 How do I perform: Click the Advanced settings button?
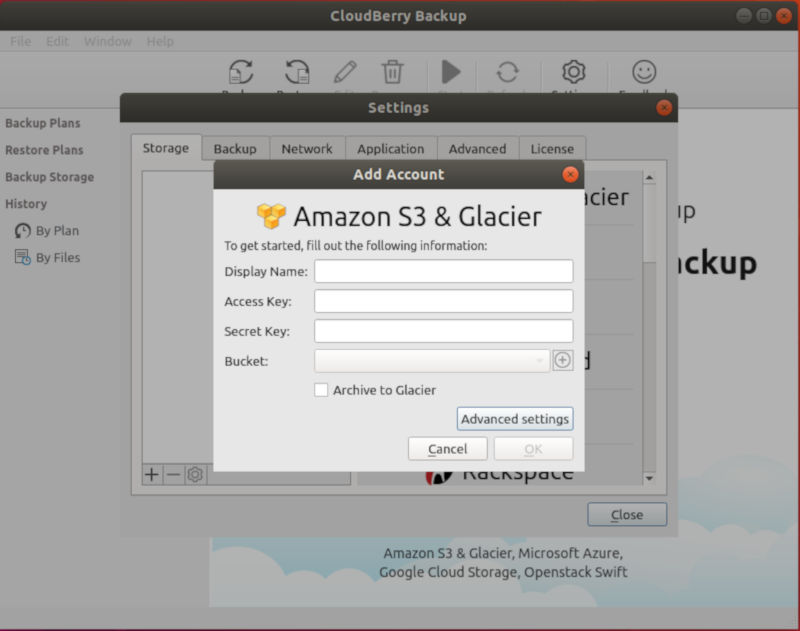514,418
